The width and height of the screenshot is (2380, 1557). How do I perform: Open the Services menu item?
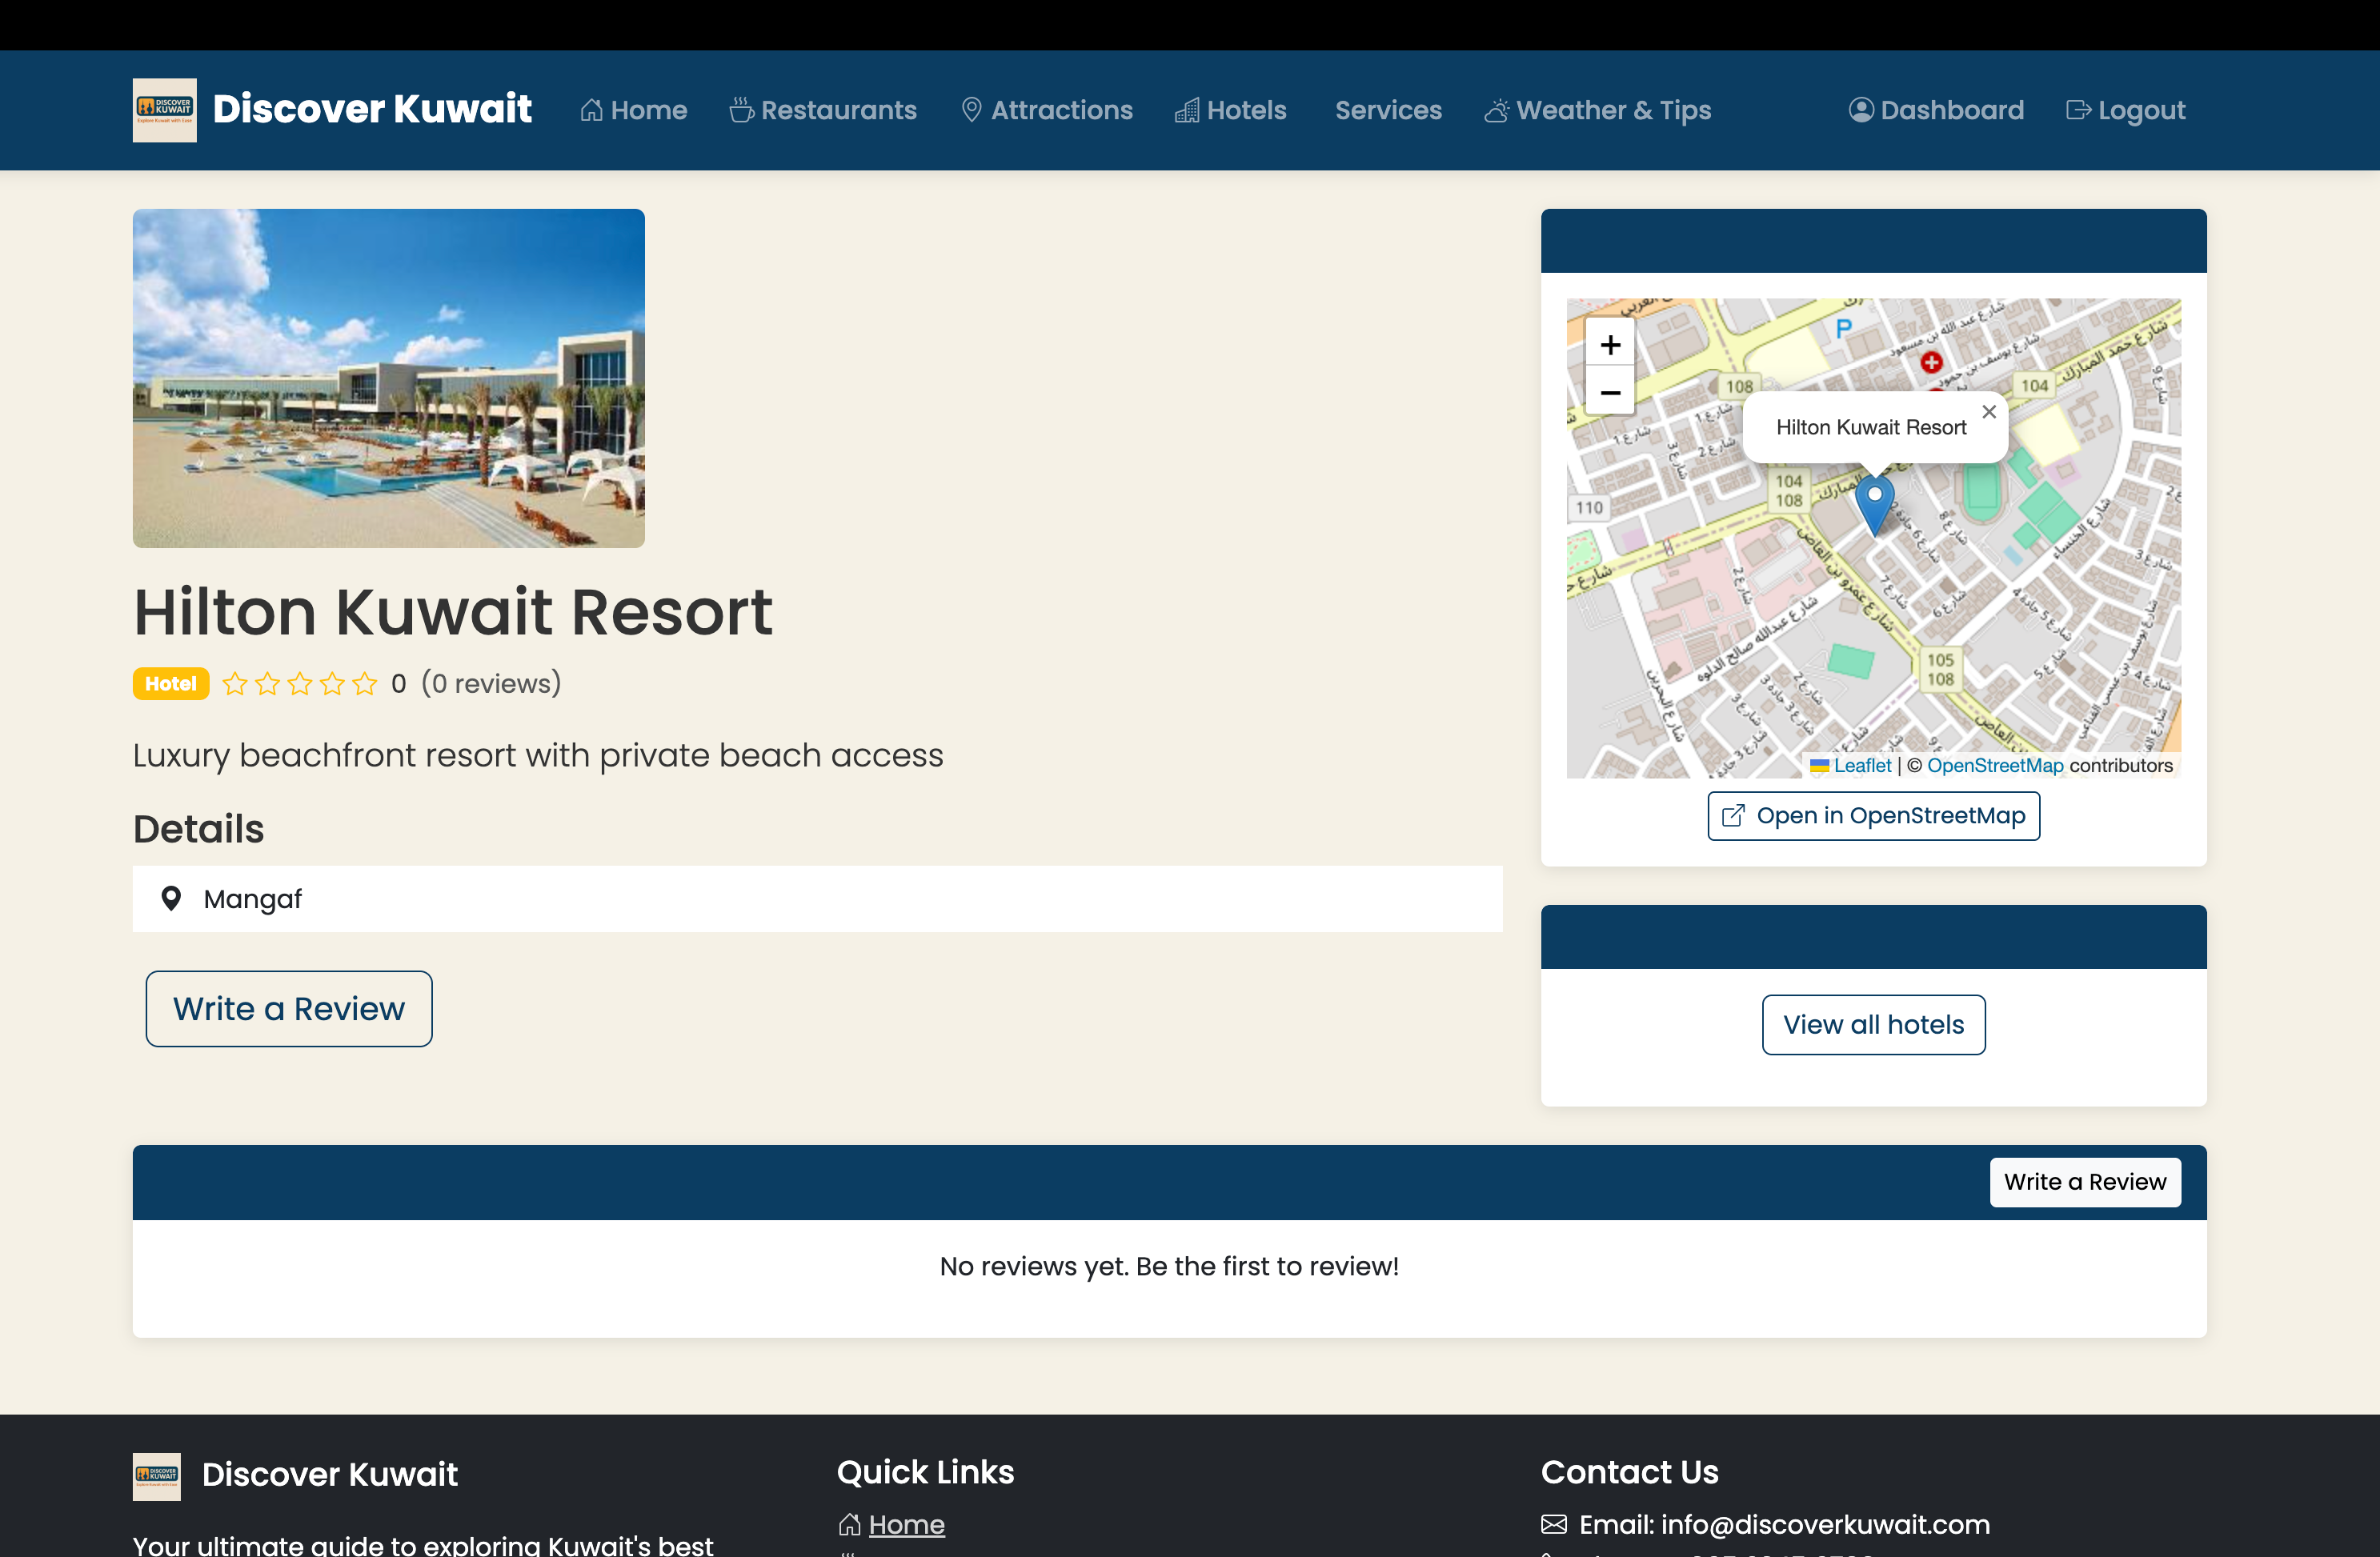(1388, 110)
